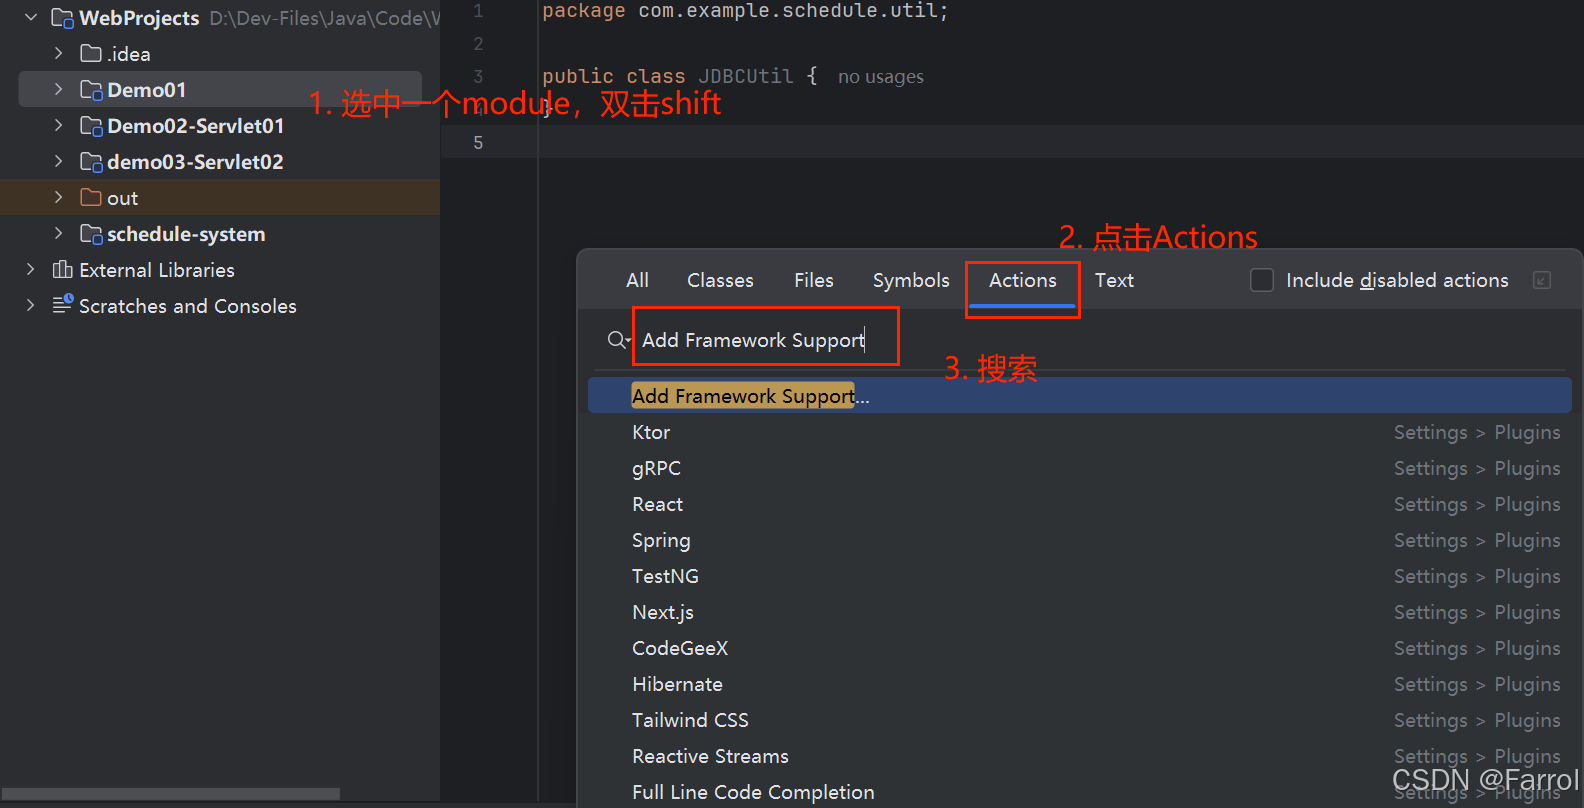The image size is (1584, 808).
Task: Click the External Libraries icon
Action: (62, 270)
